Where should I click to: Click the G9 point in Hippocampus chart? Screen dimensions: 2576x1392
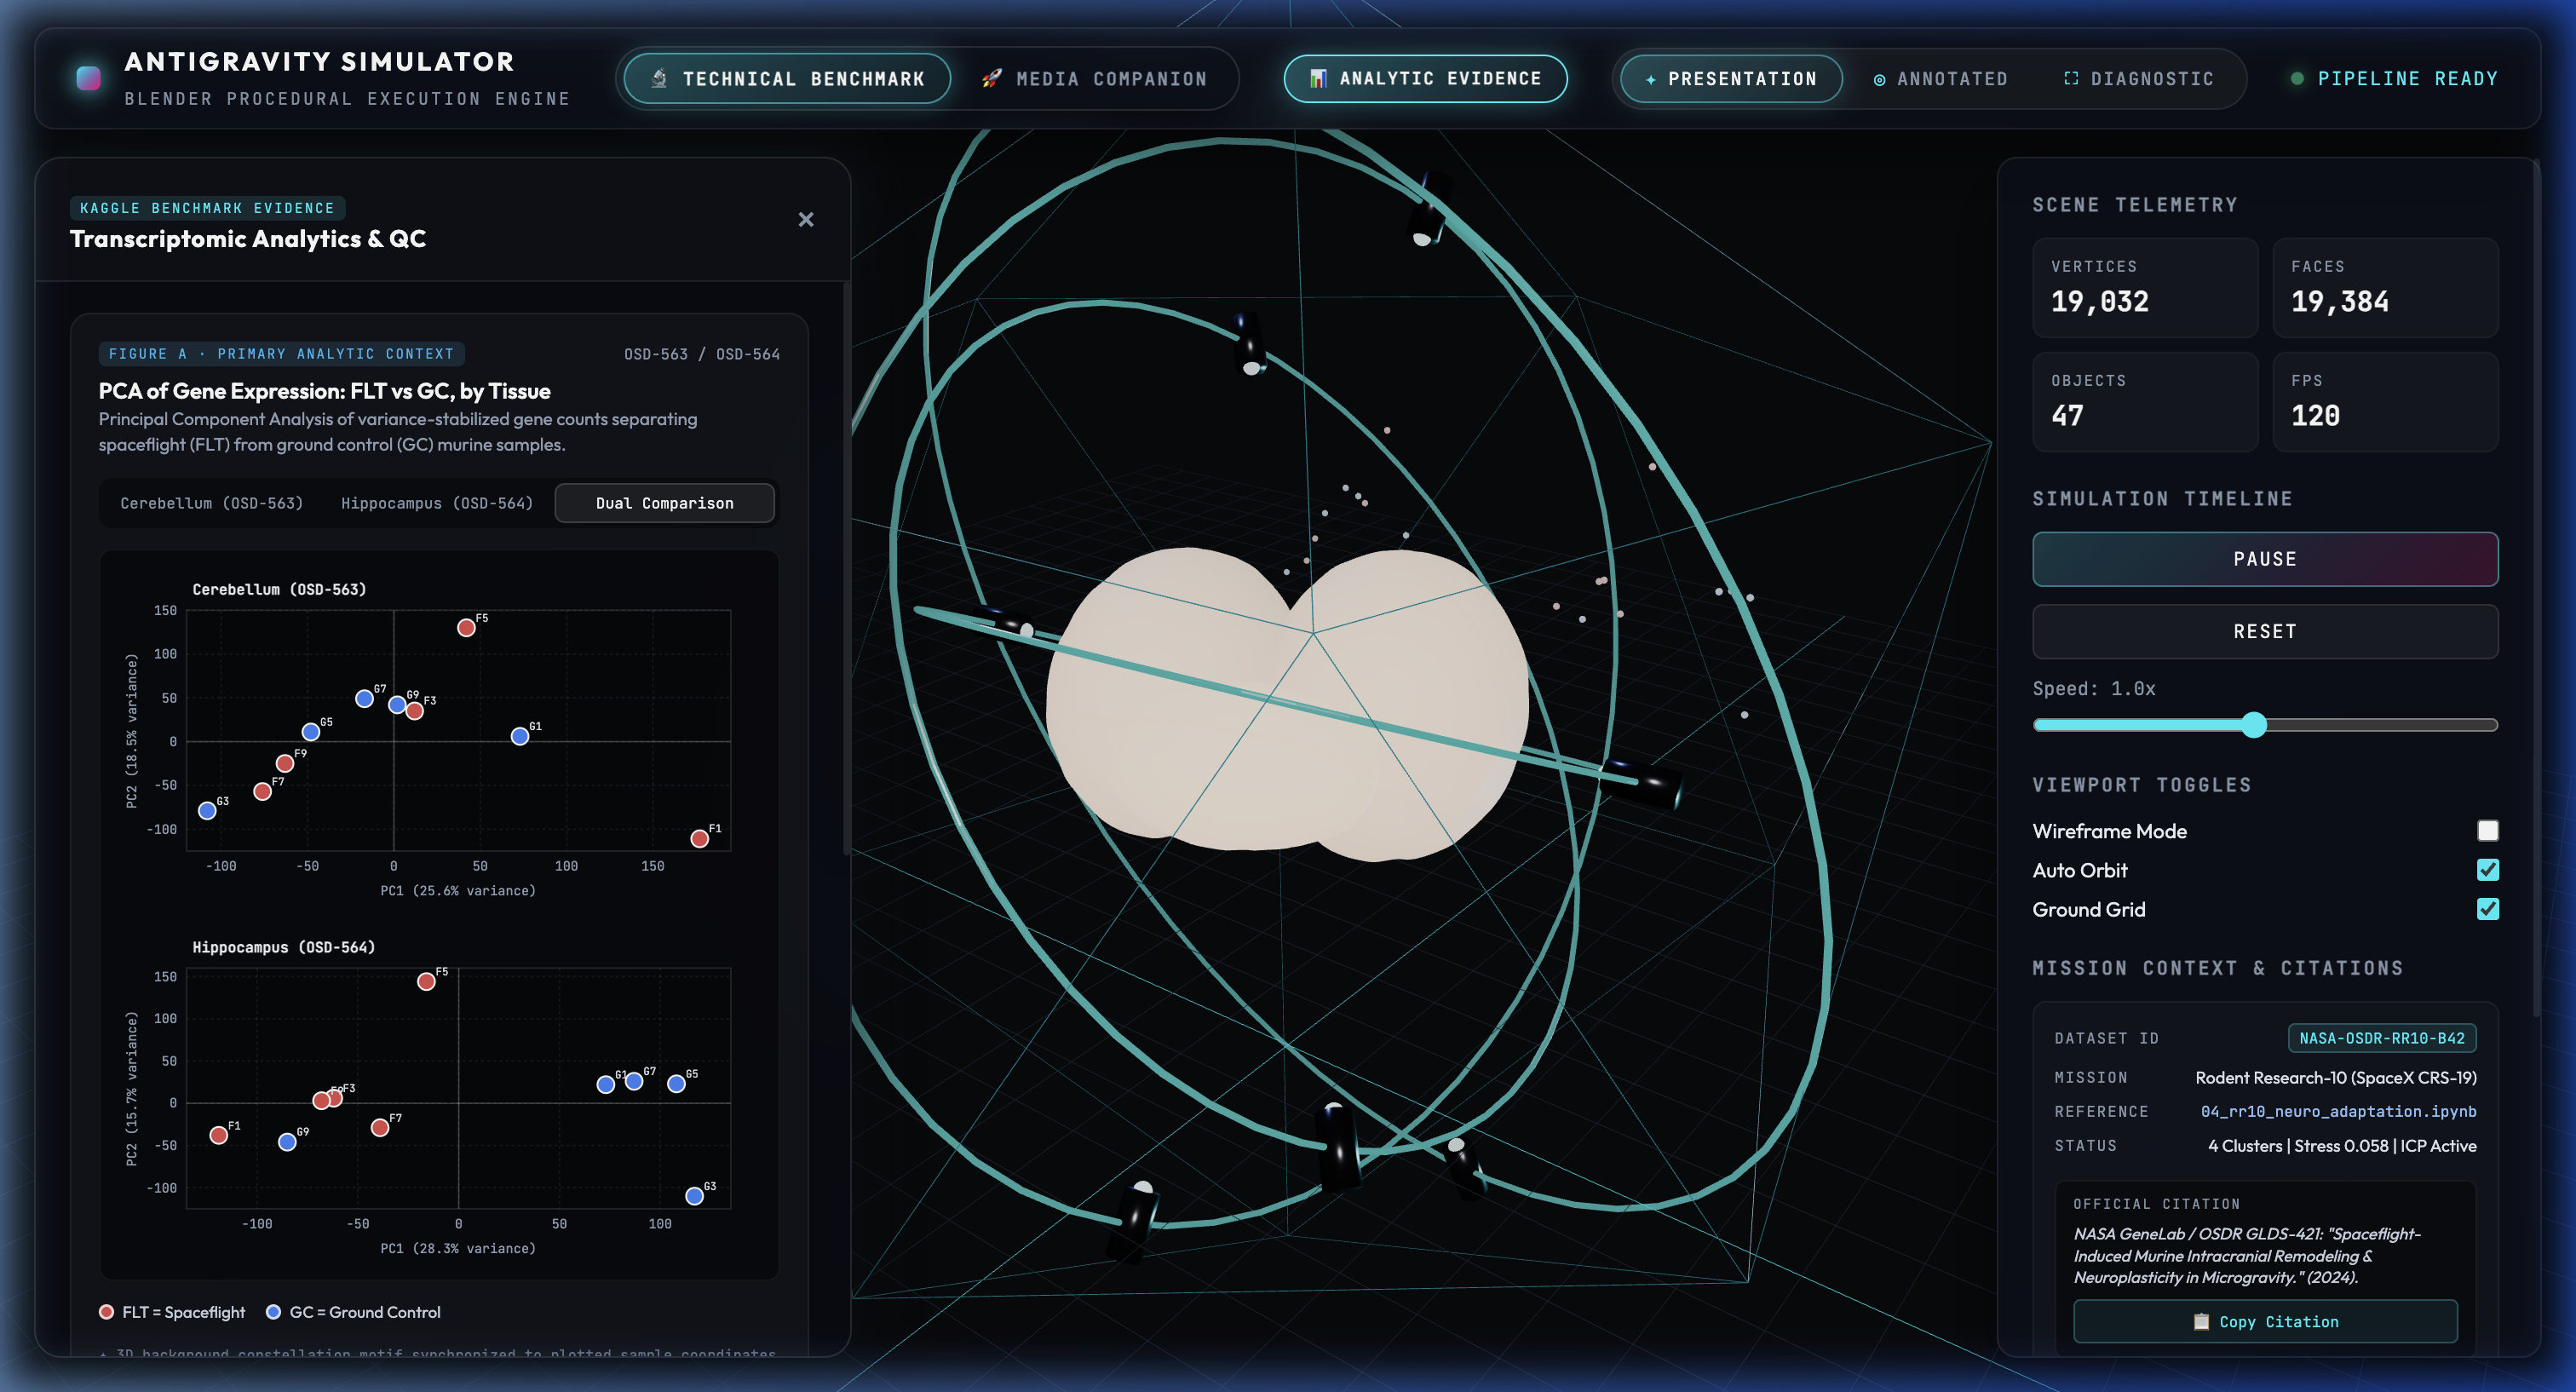tap(287, 1141)
